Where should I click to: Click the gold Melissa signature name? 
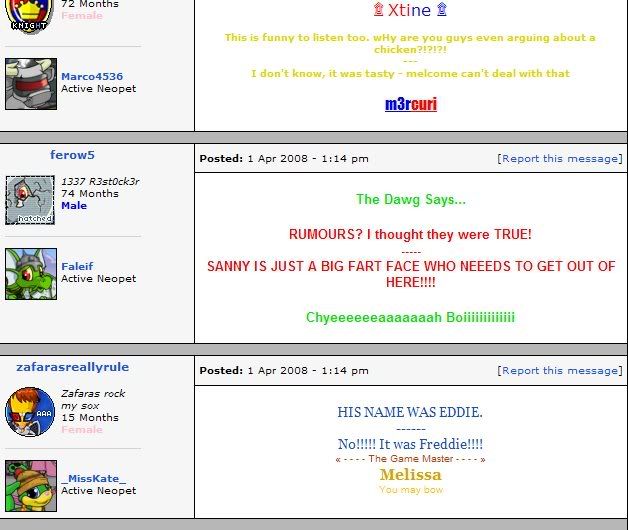coord(410,475)
